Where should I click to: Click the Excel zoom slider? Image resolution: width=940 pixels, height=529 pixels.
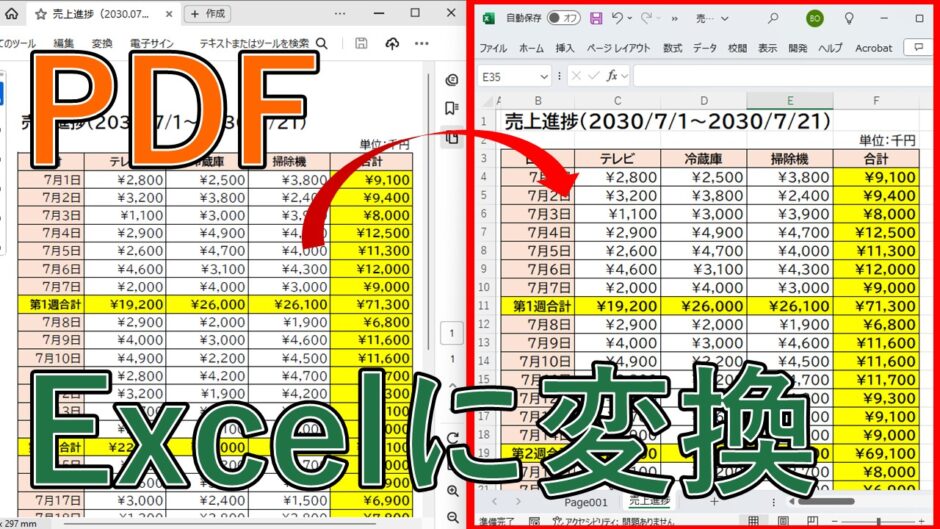(879, 521)
